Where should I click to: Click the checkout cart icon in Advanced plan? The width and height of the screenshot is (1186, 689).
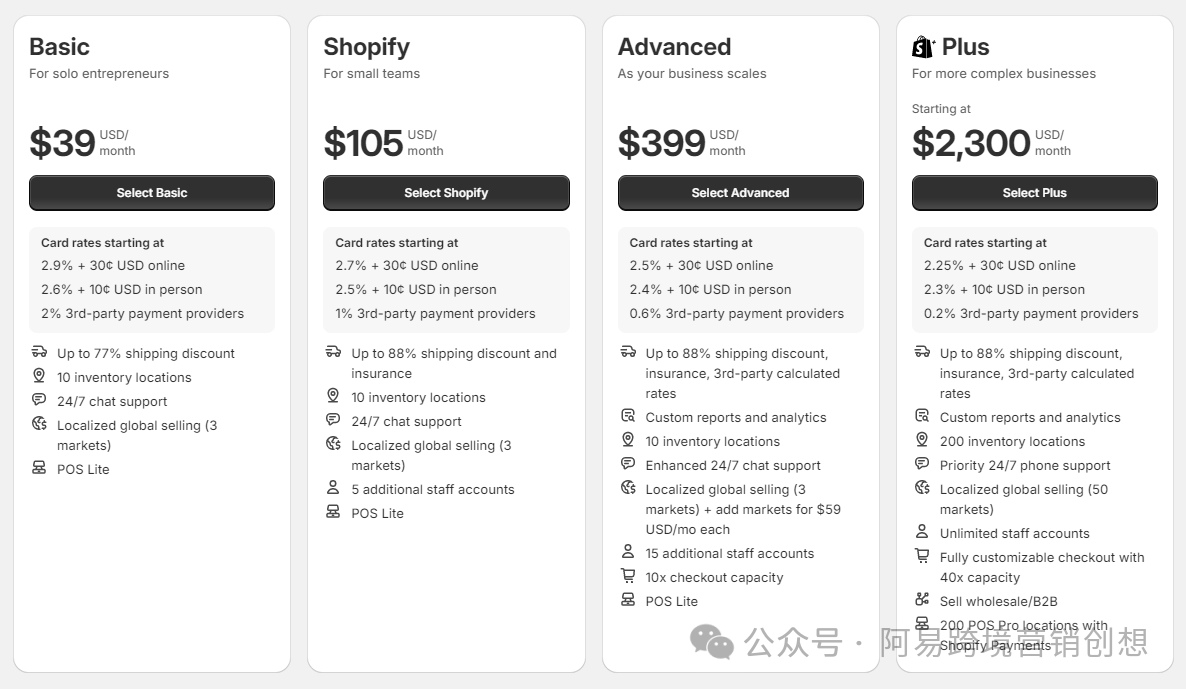click(x=628, y=576)
